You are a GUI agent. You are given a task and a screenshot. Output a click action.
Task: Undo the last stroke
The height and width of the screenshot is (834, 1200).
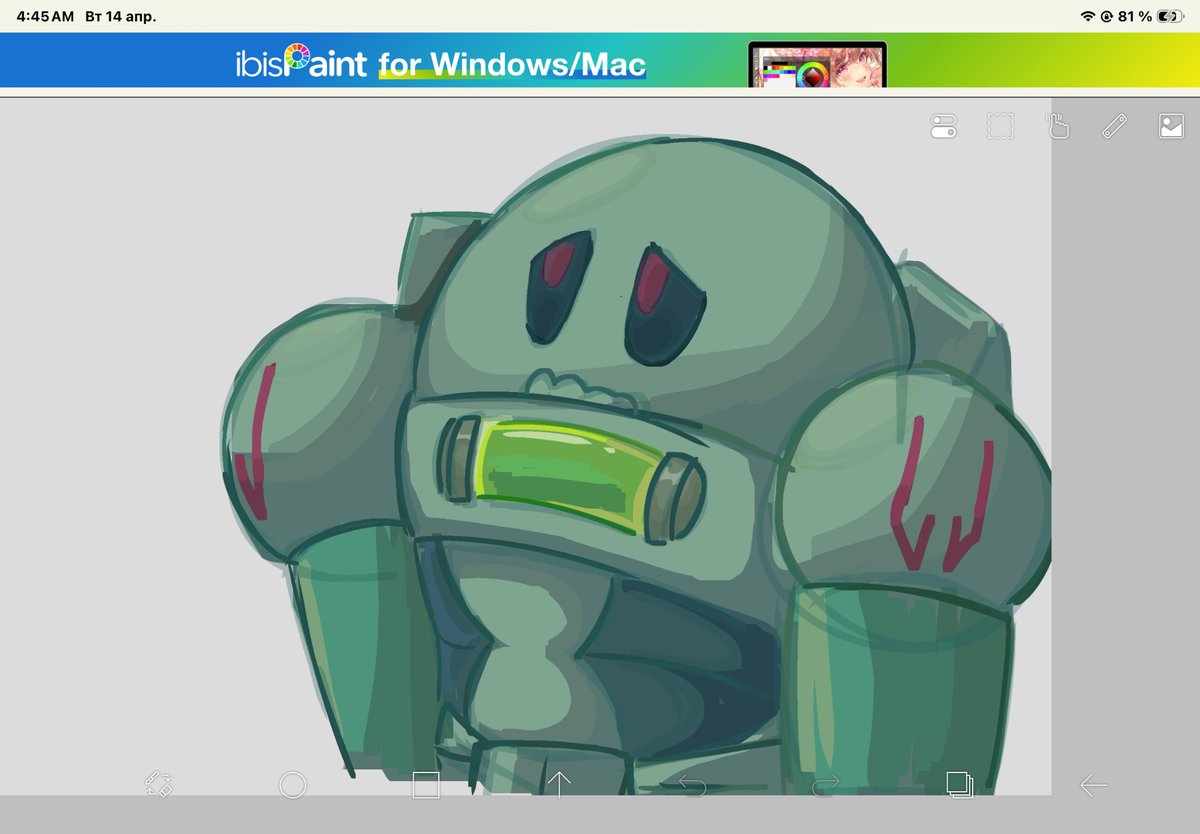click(692, 785)
